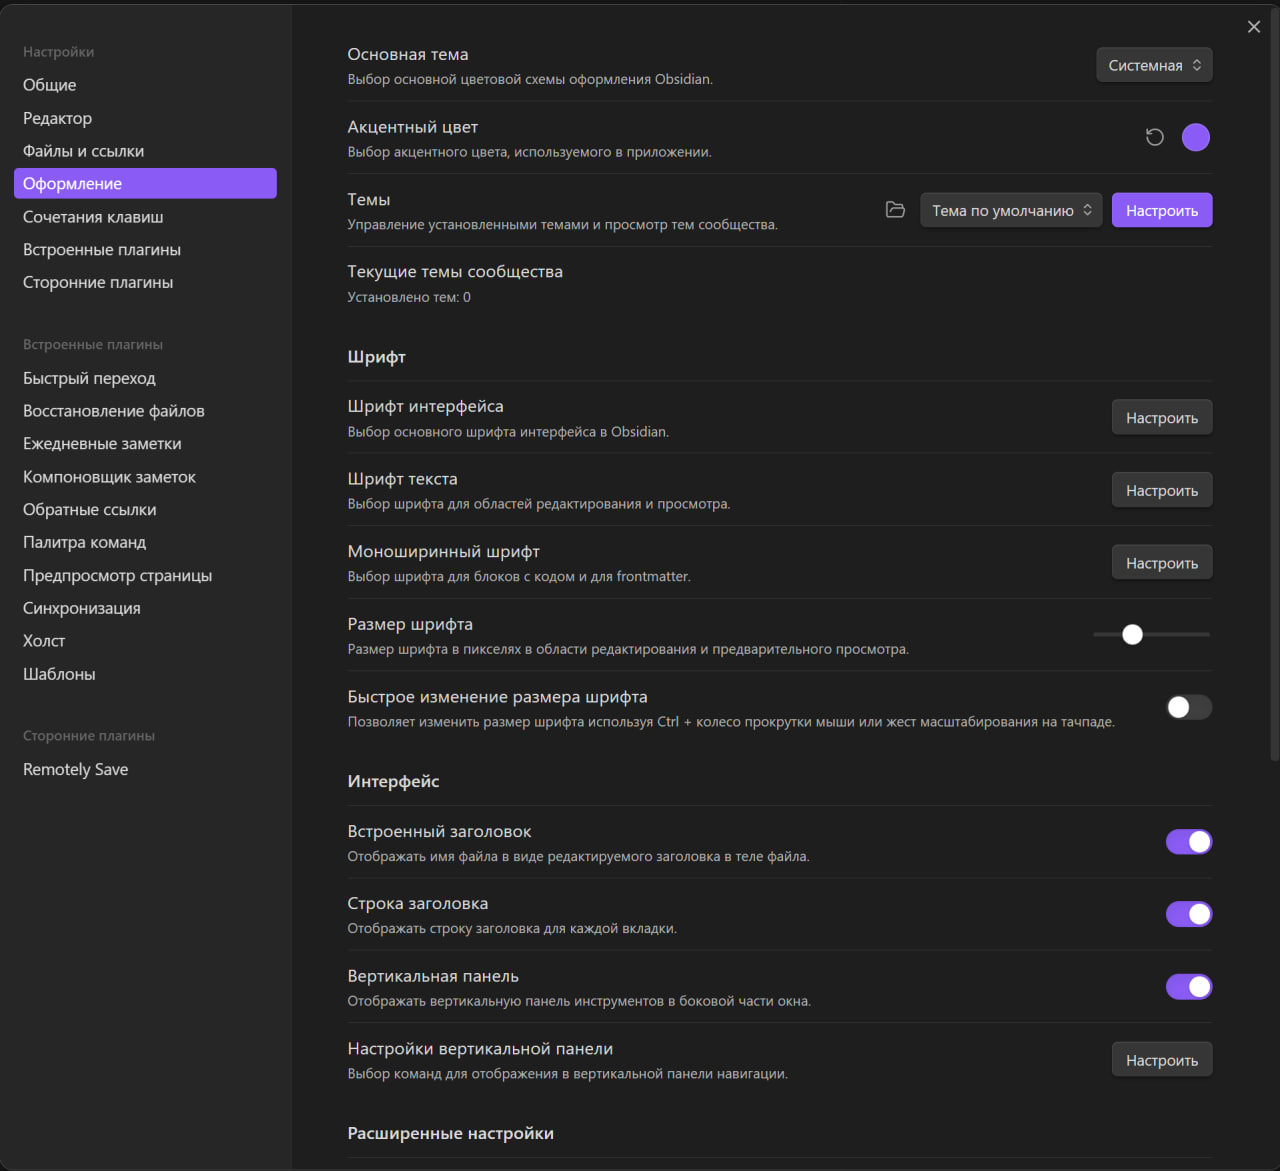The image size is (1280, 1171).
Task: Click the purple Настроить themes button
Action: tap(1162, 210)
